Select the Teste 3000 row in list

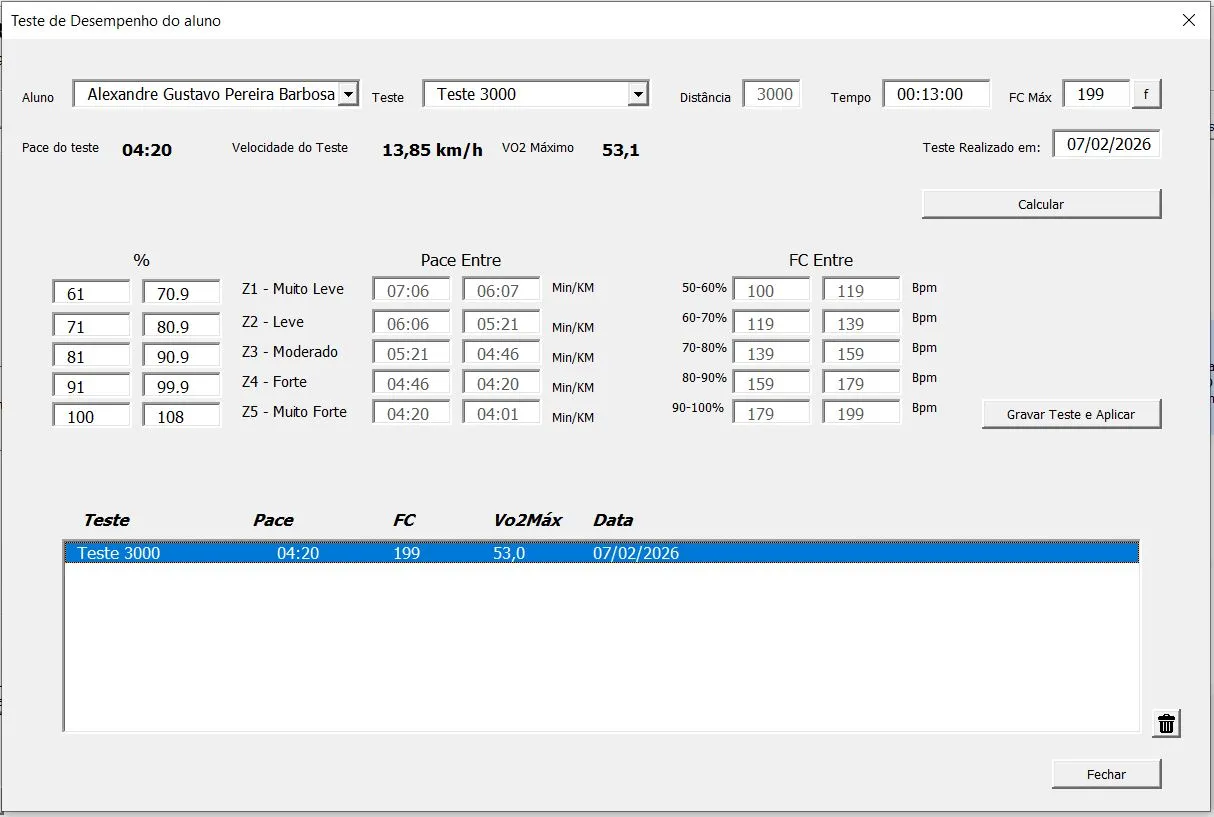coord(600,553)
